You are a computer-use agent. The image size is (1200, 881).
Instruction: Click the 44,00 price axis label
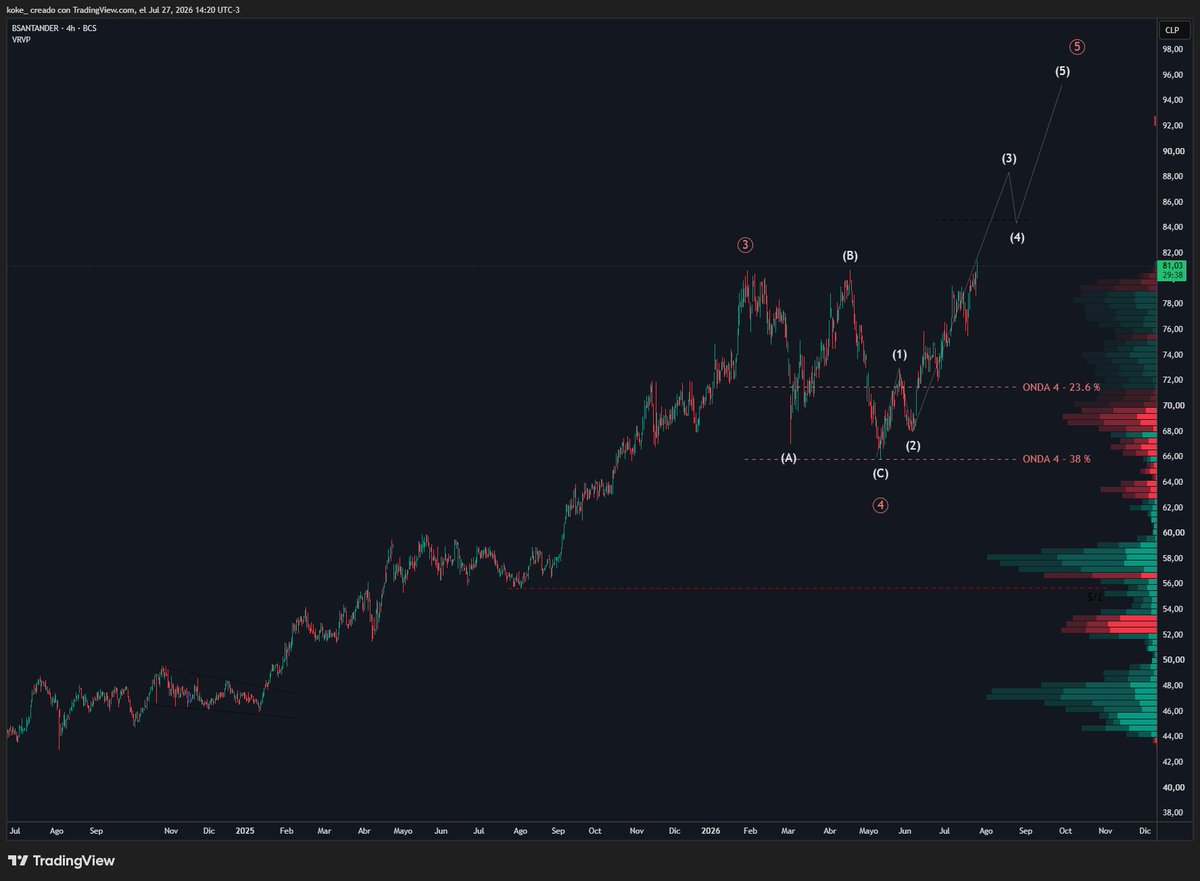point(1172,736)
